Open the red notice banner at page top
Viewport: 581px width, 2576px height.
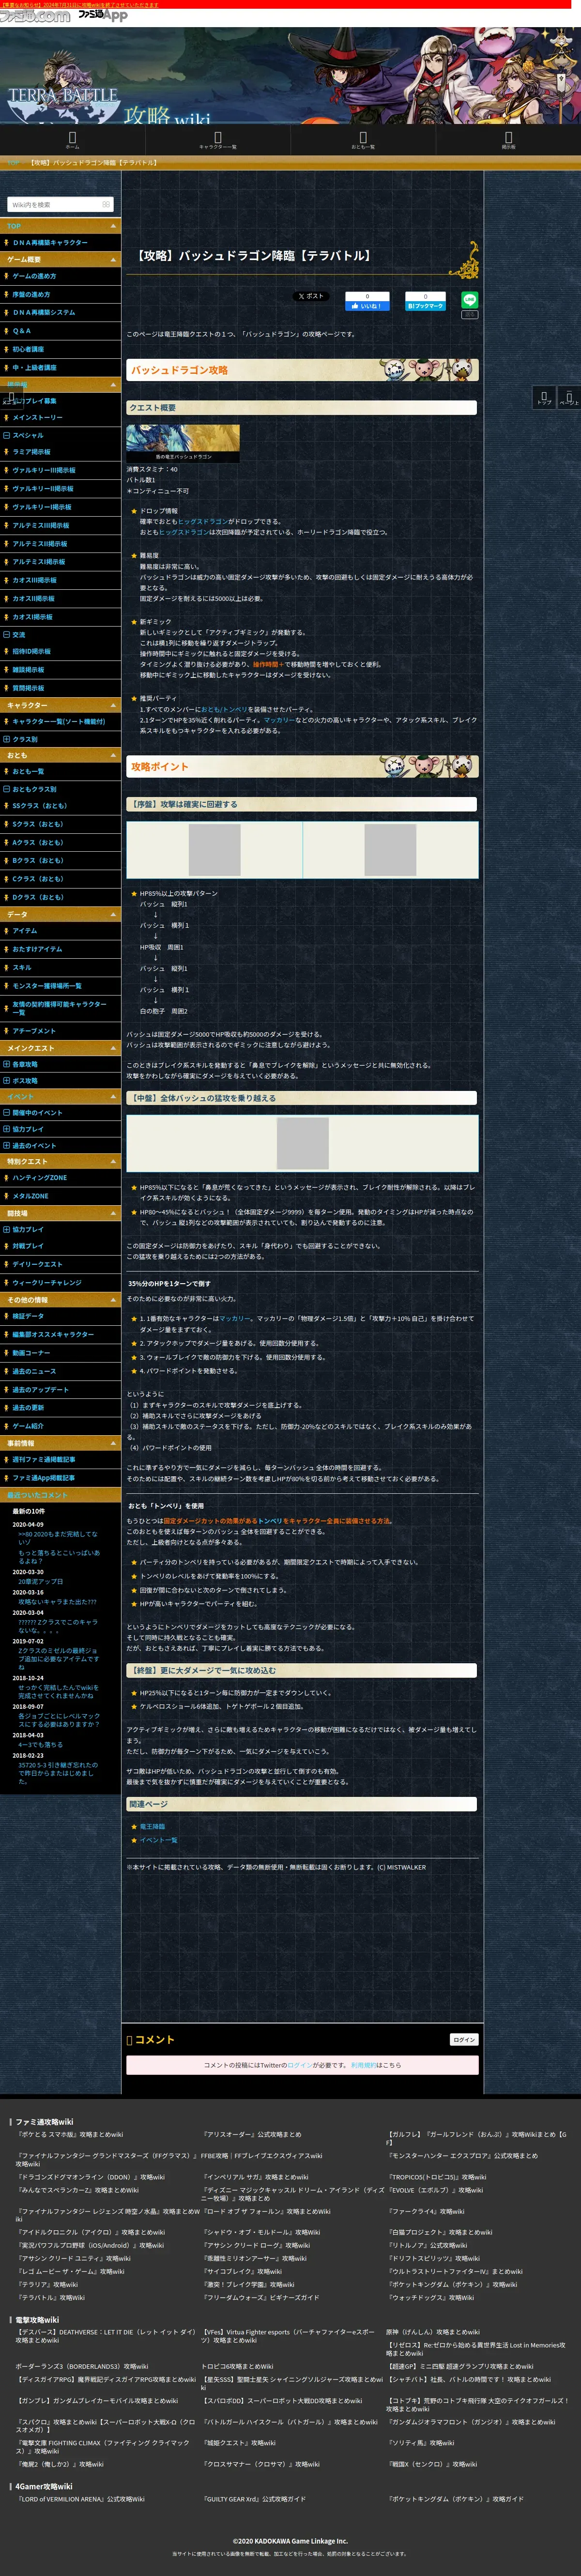[79, 4]
